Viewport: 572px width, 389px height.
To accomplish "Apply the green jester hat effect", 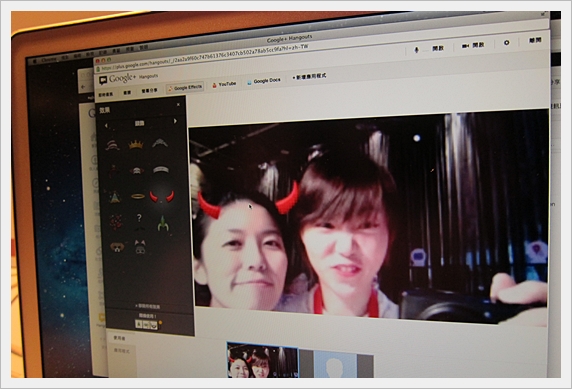I will (163, 223).
